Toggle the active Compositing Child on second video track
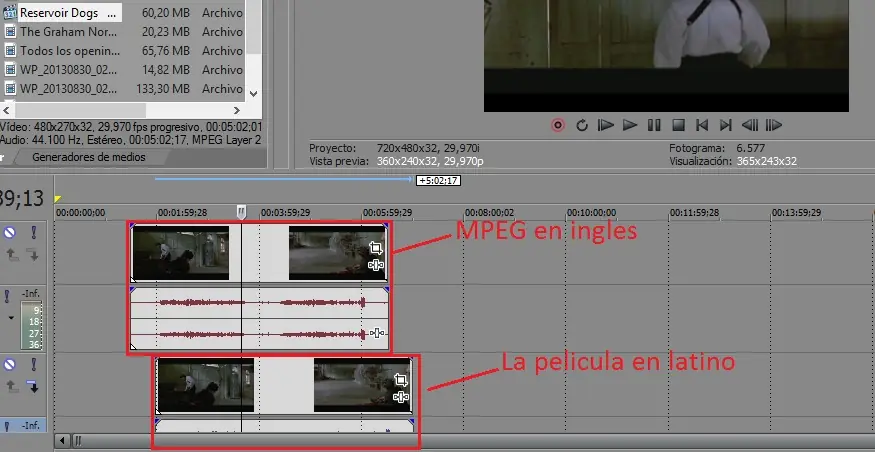 click(33, 386)
